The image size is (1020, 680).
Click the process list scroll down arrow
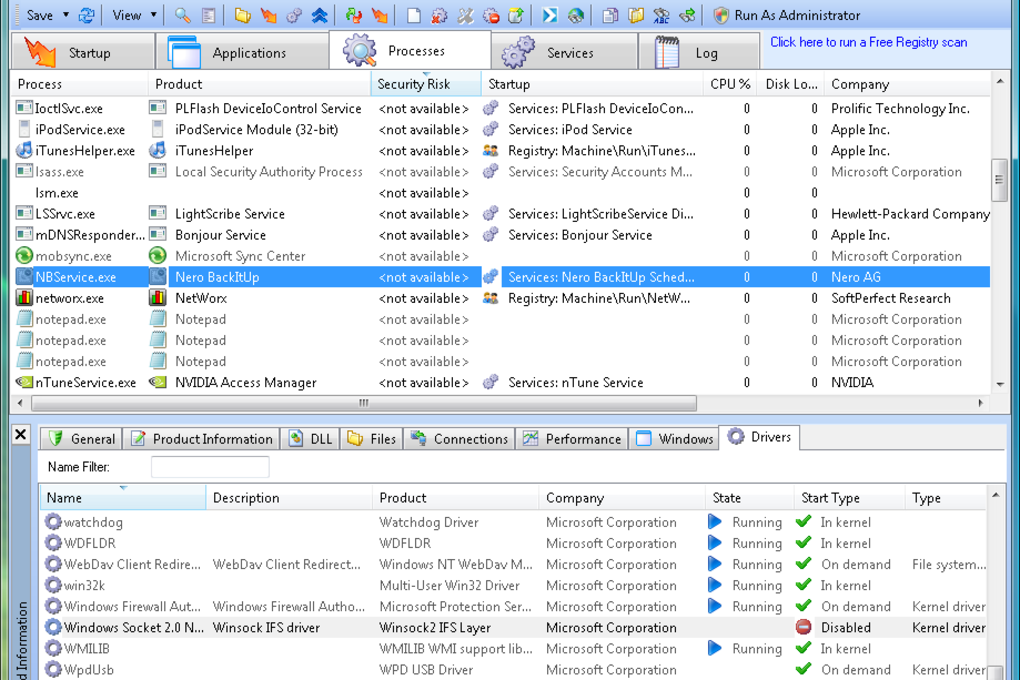pyautogui.click(x=1000, y=384)
